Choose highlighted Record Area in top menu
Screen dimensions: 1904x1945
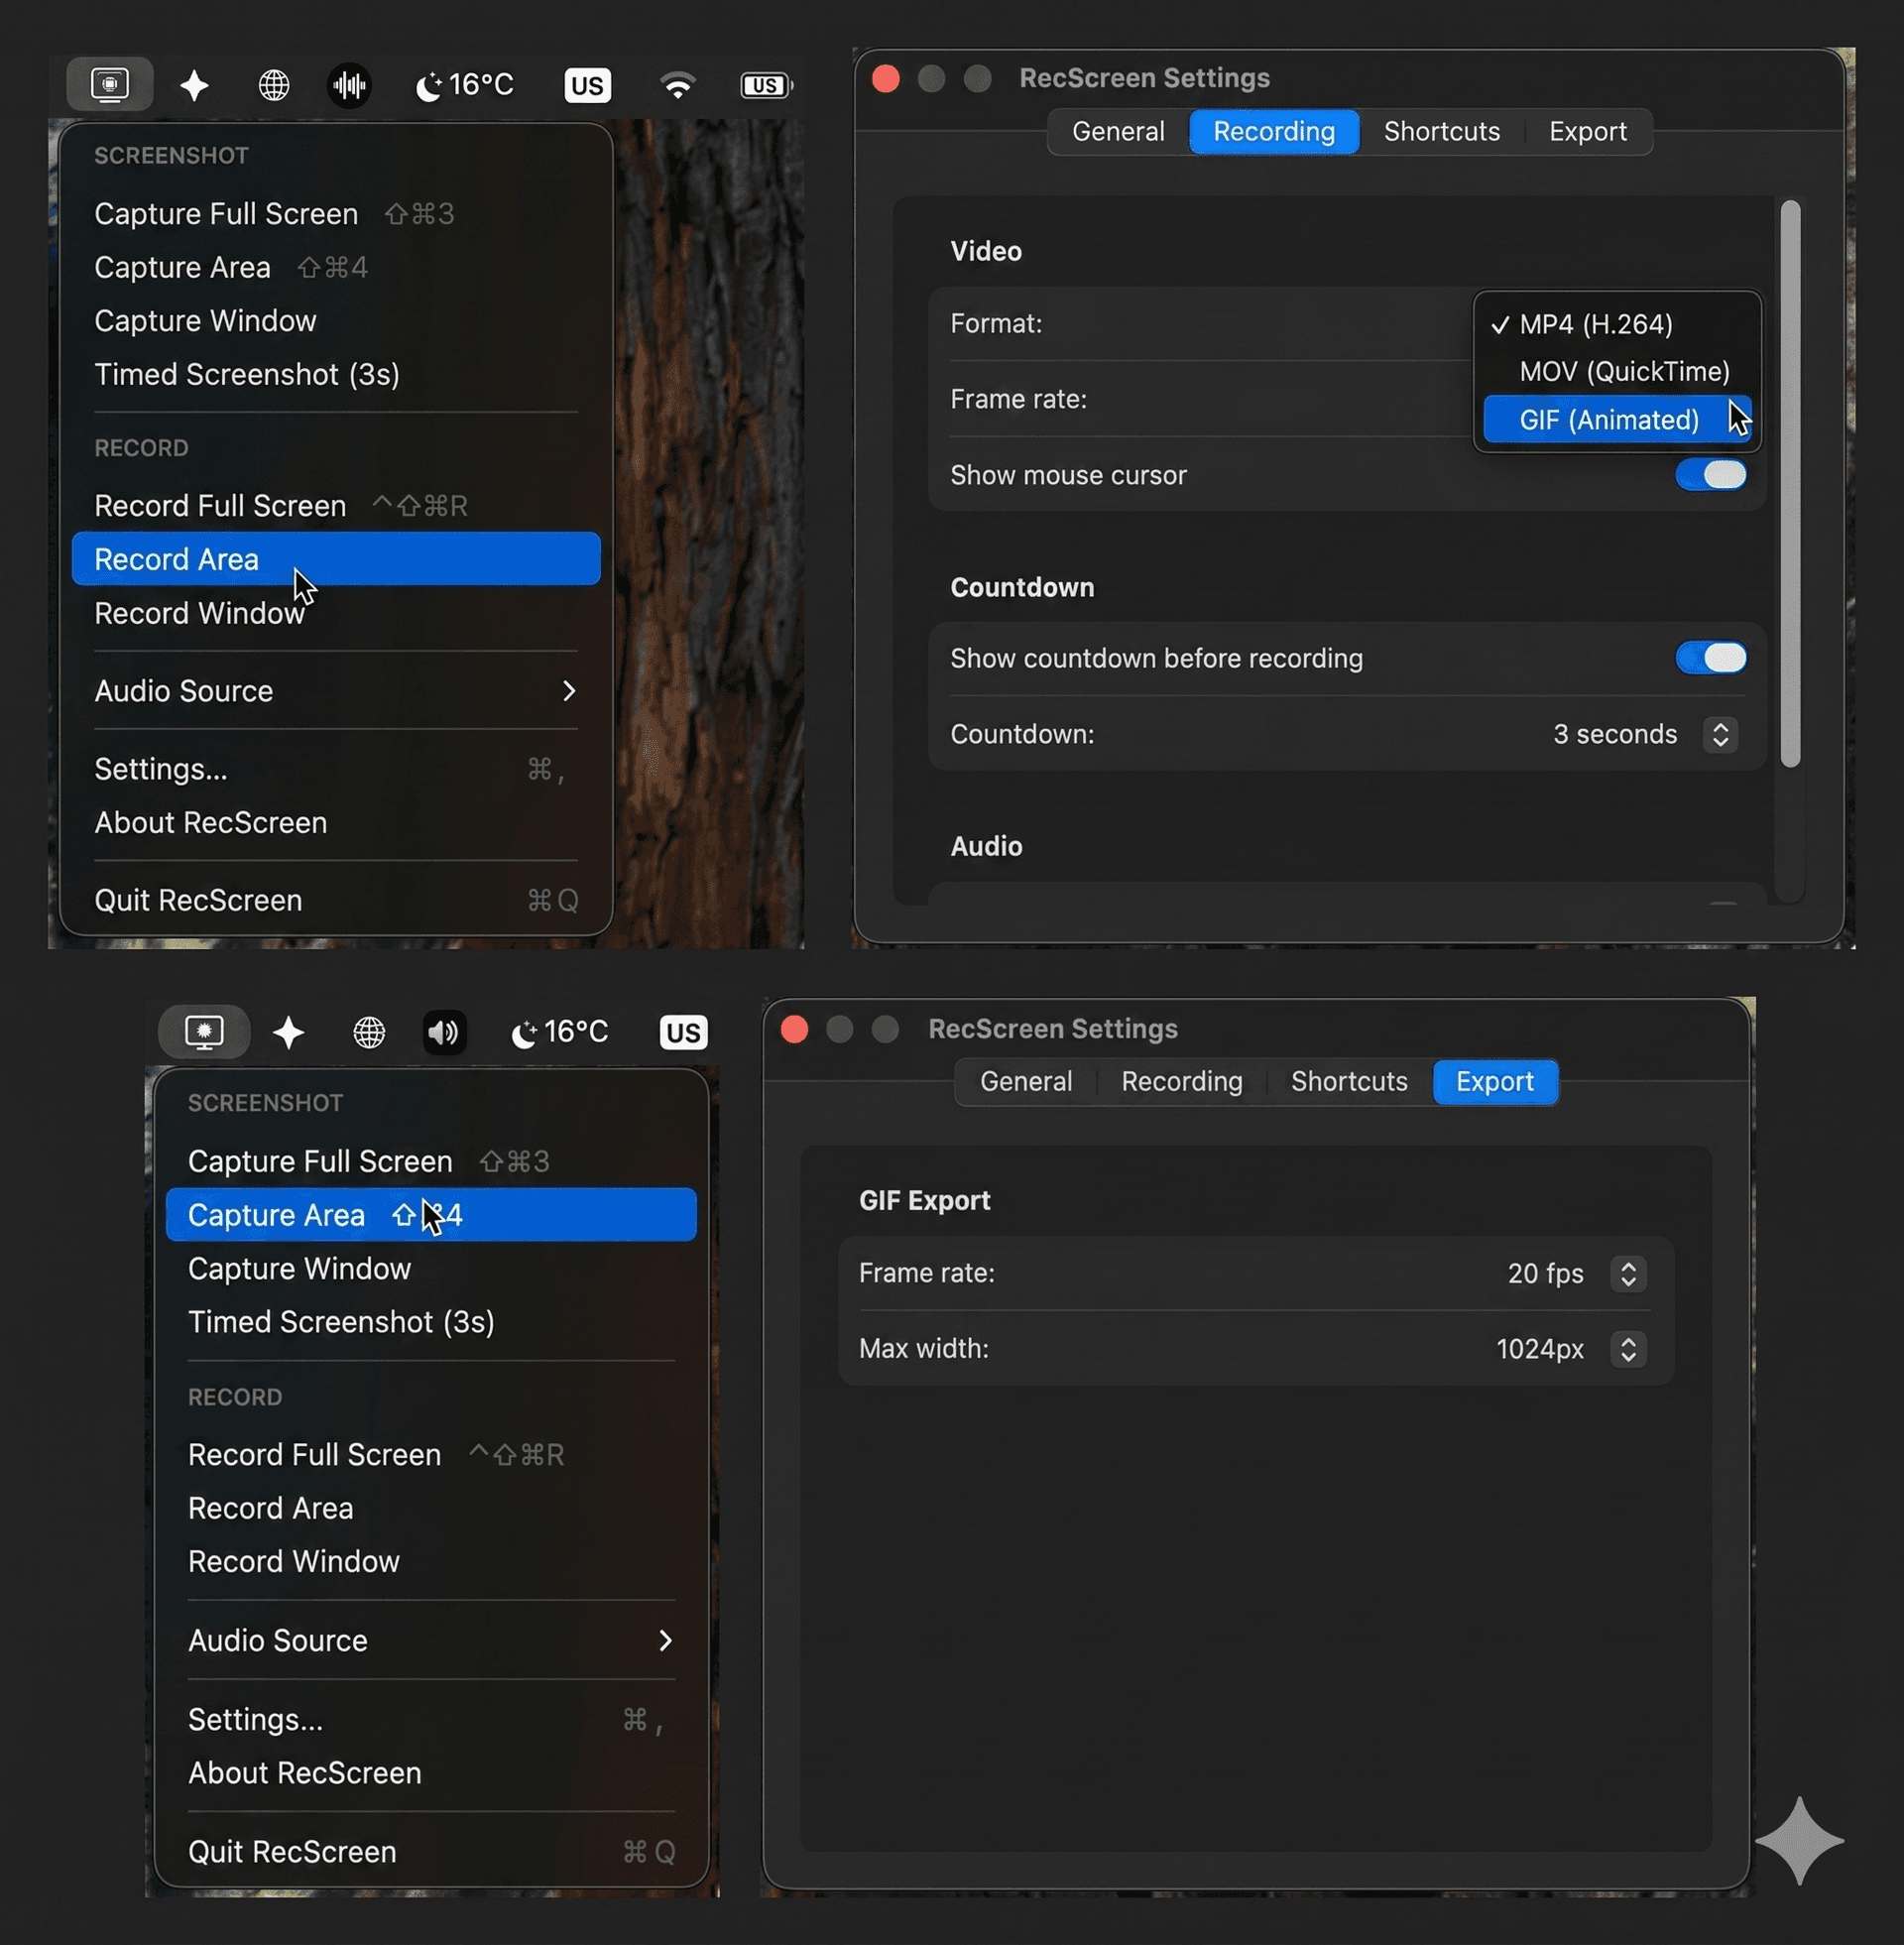pos(336,559)
